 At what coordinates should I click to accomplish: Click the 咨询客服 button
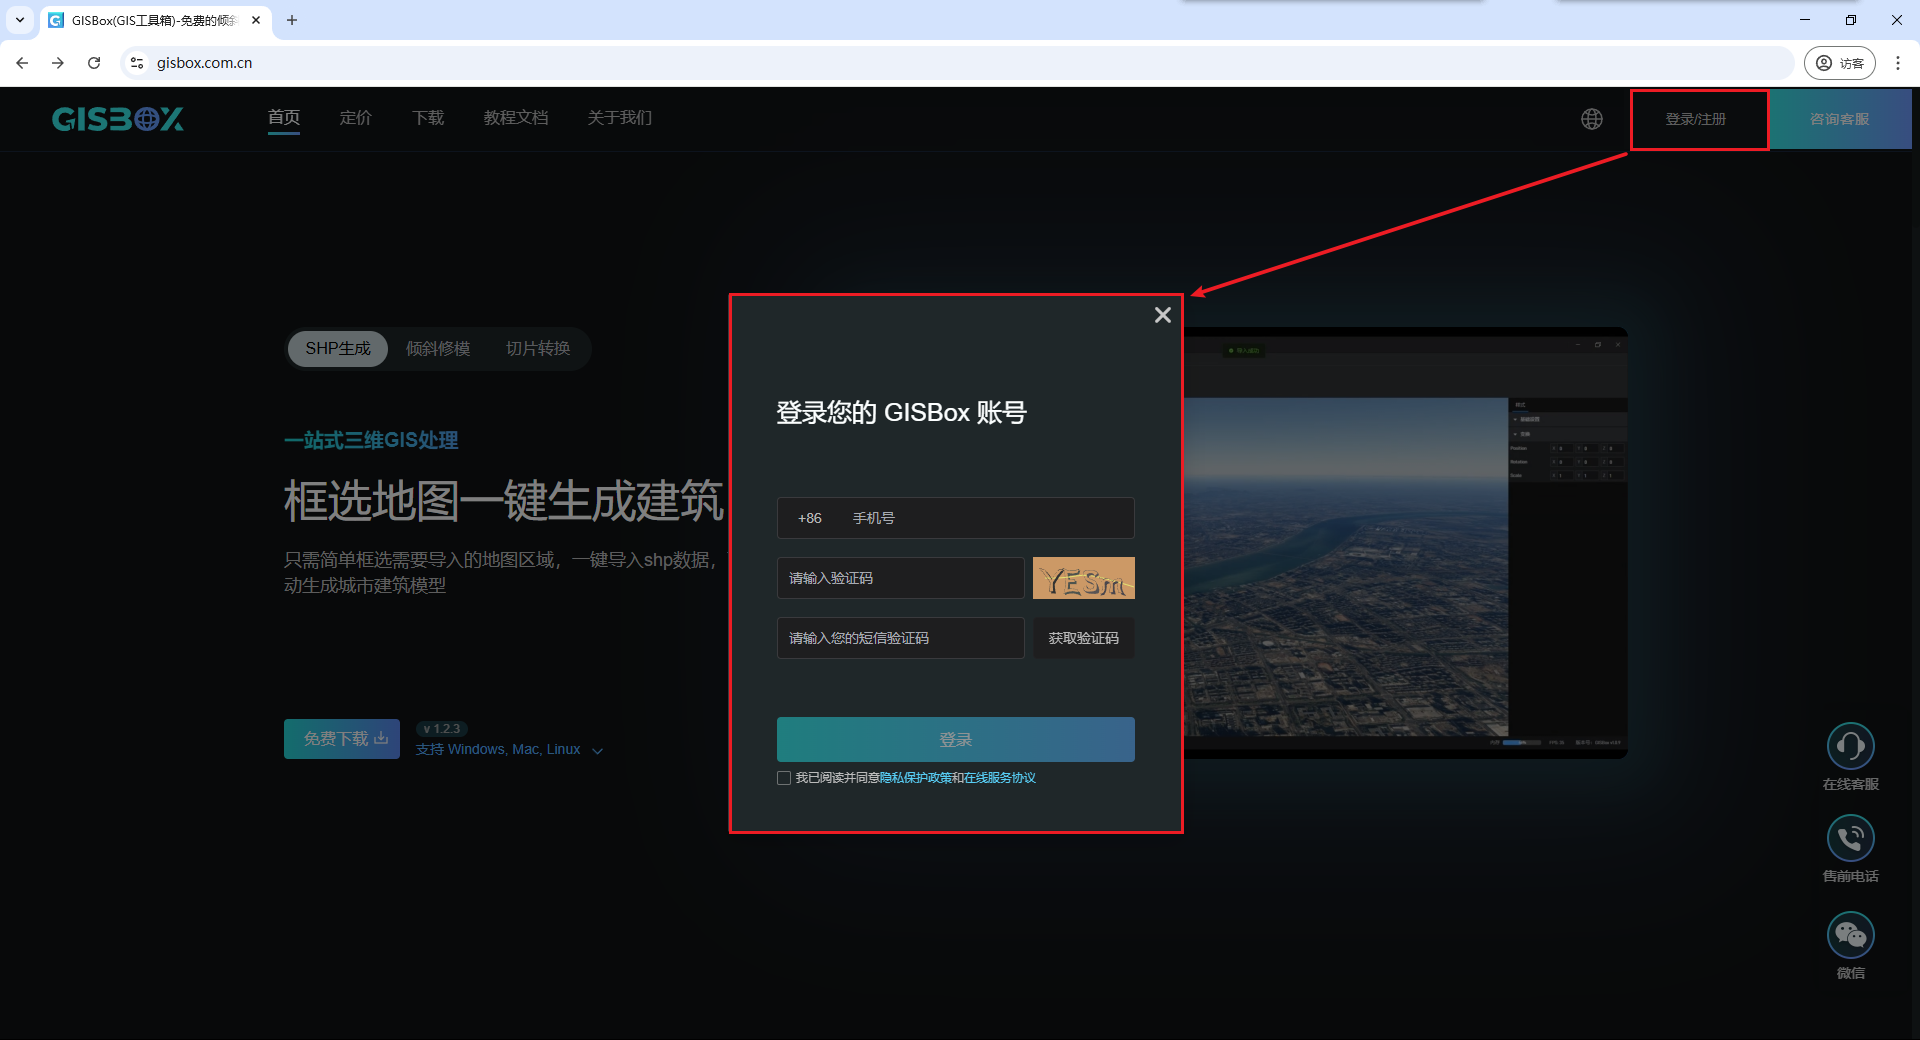[x=1840, y=119]
